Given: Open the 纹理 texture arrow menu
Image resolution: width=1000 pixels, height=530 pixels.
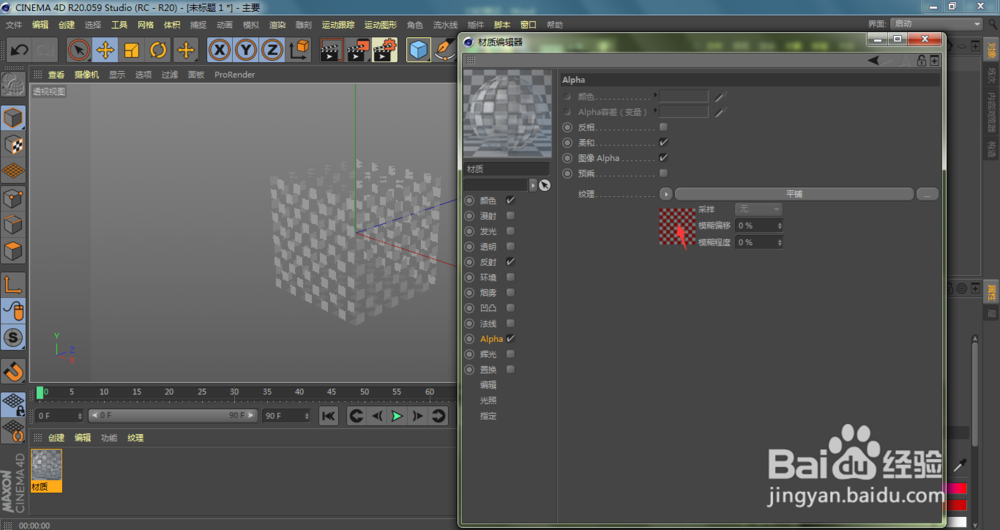Looking at the screenshot, I should 665,194.
